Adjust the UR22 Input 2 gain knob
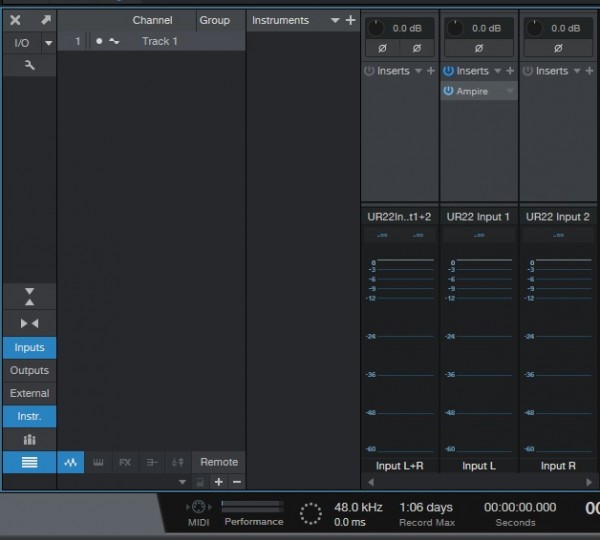This screenshot has width=600, height=540. (x=535, y=28)
